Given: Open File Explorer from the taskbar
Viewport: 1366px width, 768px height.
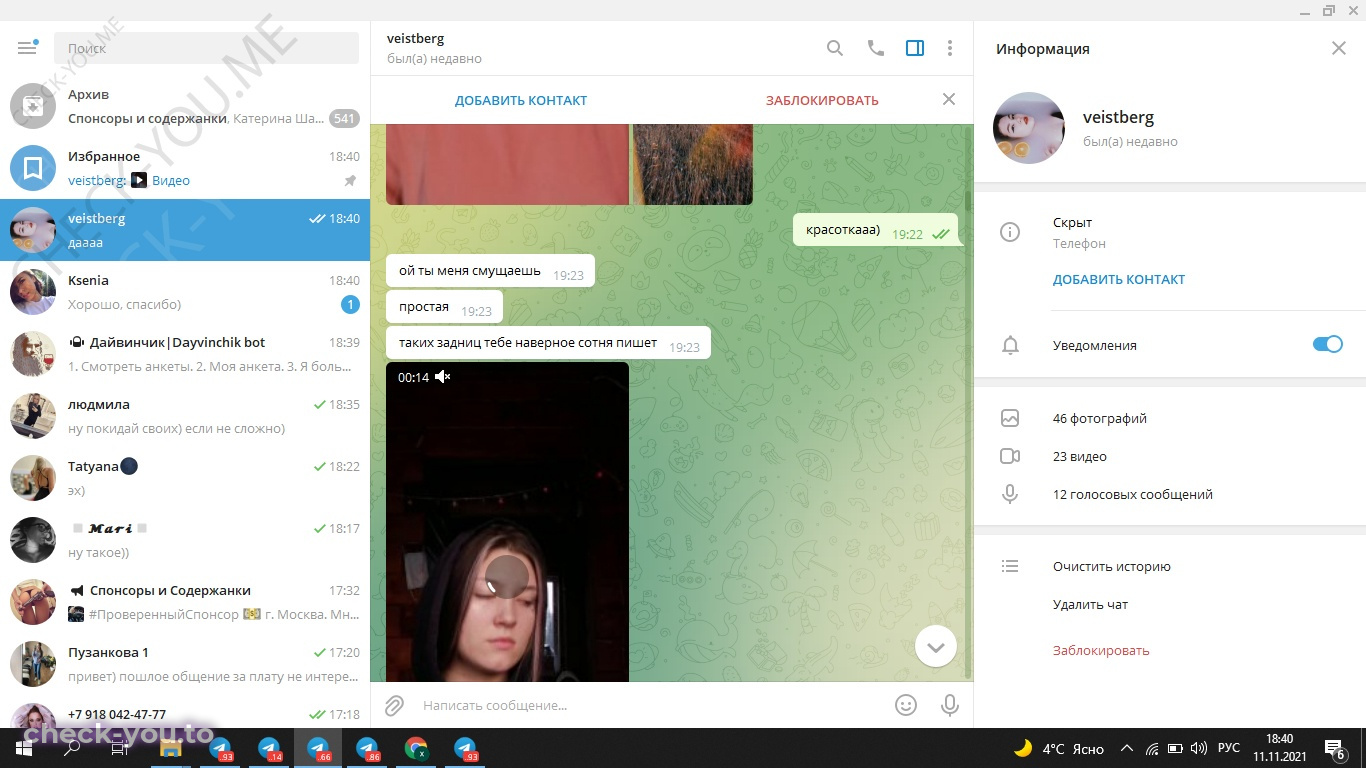Looking at the screenshot, I should (170, 748).
